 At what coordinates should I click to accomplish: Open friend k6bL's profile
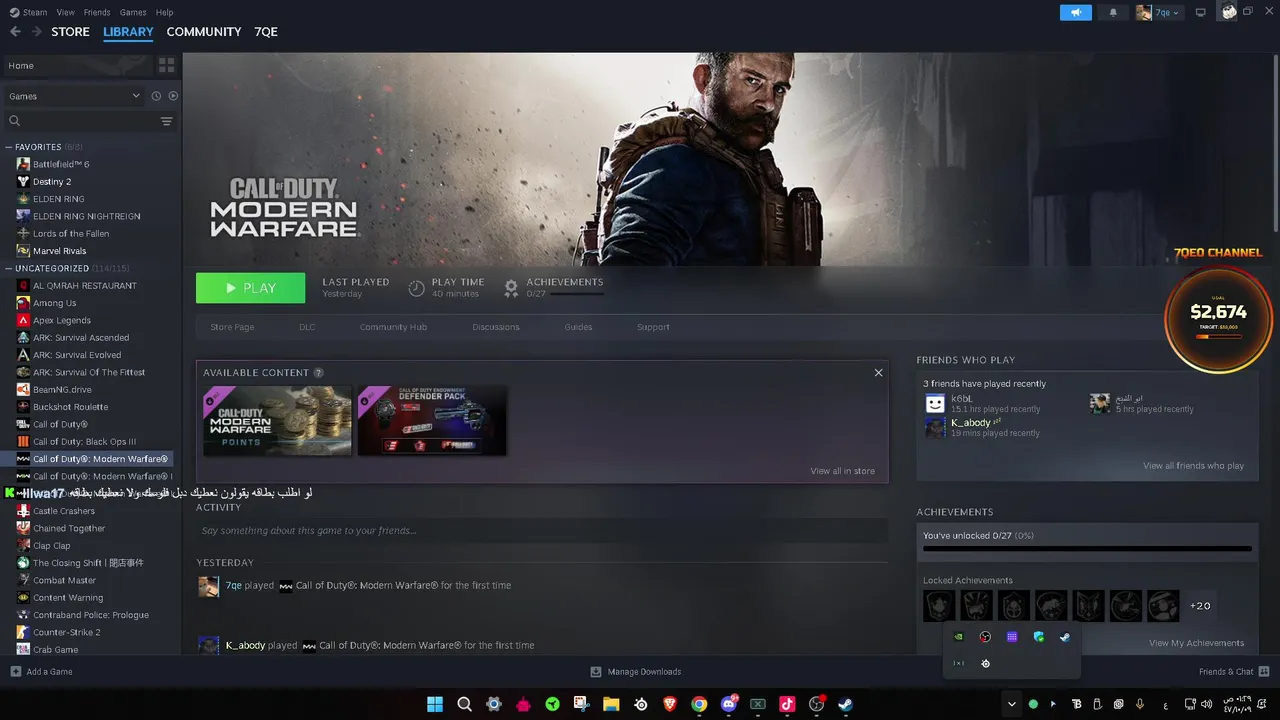pos(962,399)
